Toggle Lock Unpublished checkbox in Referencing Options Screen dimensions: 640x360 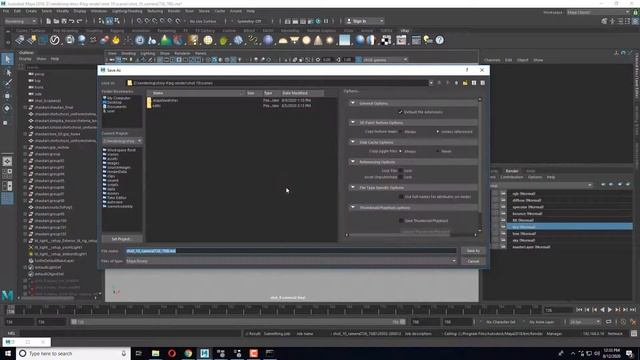(x=400, y=177)
